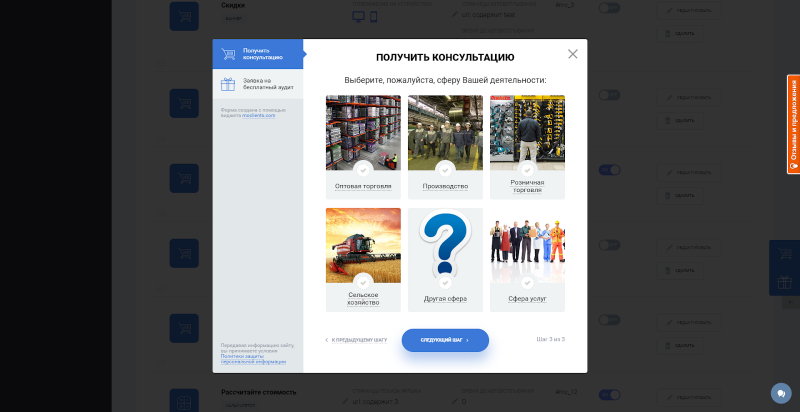Click the Сельское хозяйство label
800x412 pixels.
pos(363,299)
